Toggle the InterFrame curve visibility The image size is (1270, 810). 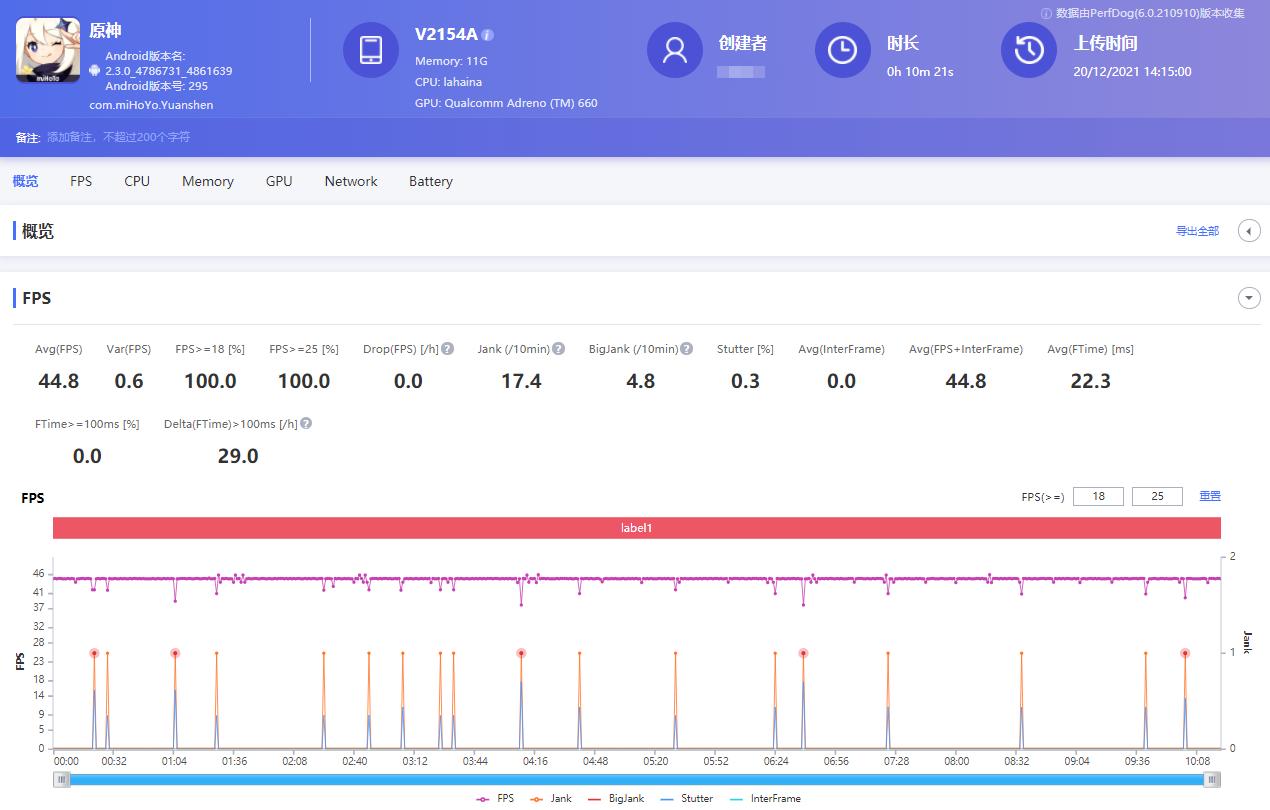(777, 798)
